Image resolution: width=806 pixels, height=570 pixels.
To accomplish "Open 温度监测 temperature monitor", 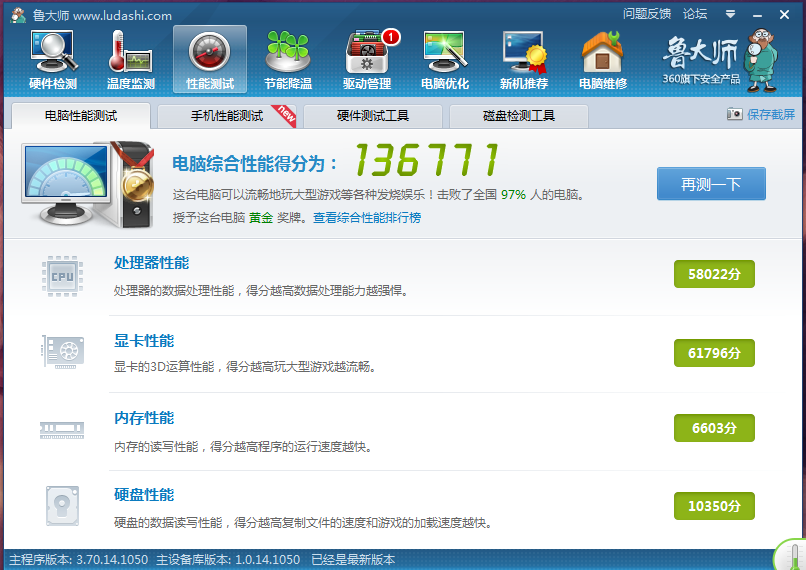I will coord(131,60).
